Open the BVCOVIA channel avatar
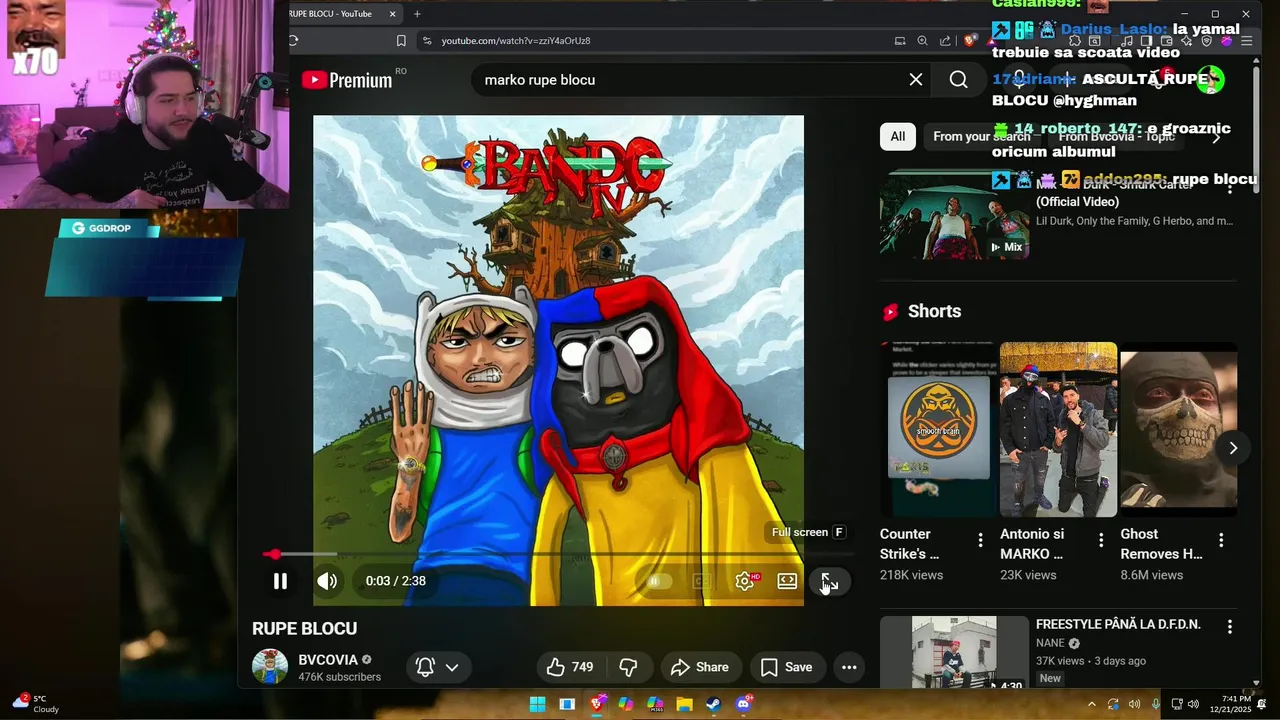Screen dimensions: 1280x720 (x=270, y=667)
